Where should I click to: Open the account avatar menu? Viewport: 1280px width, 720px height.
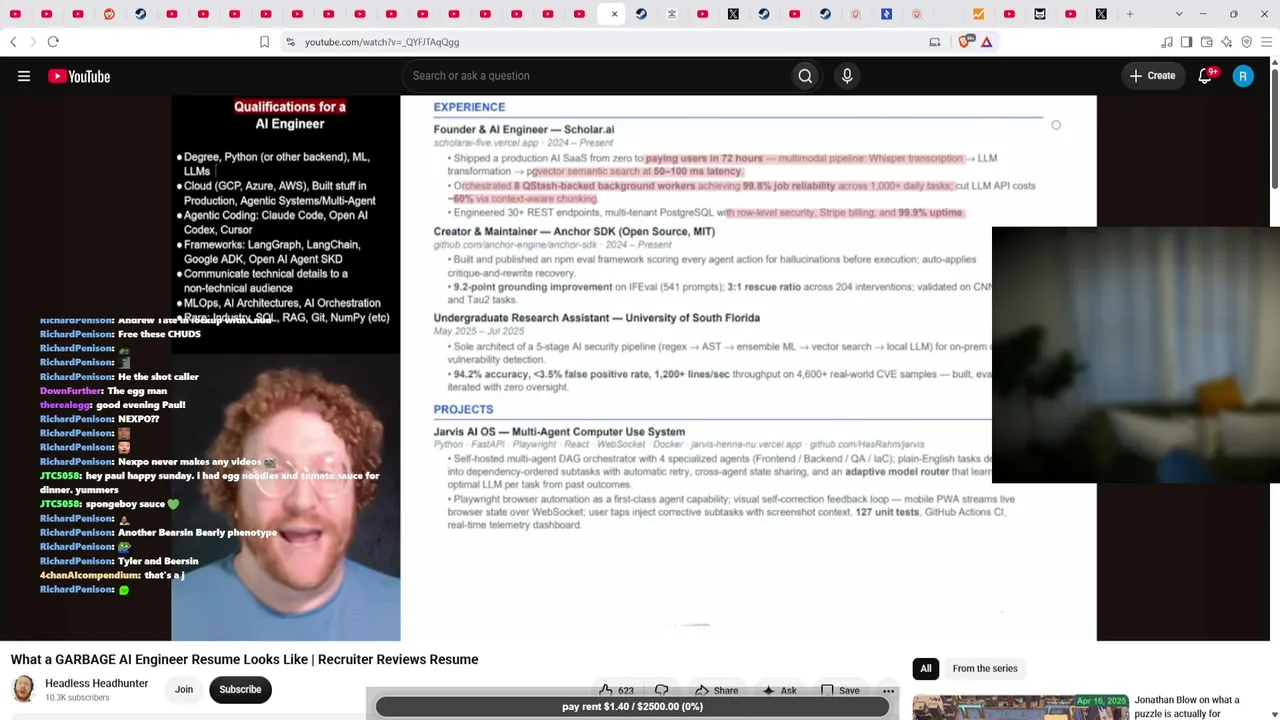tap(1243, 76)
